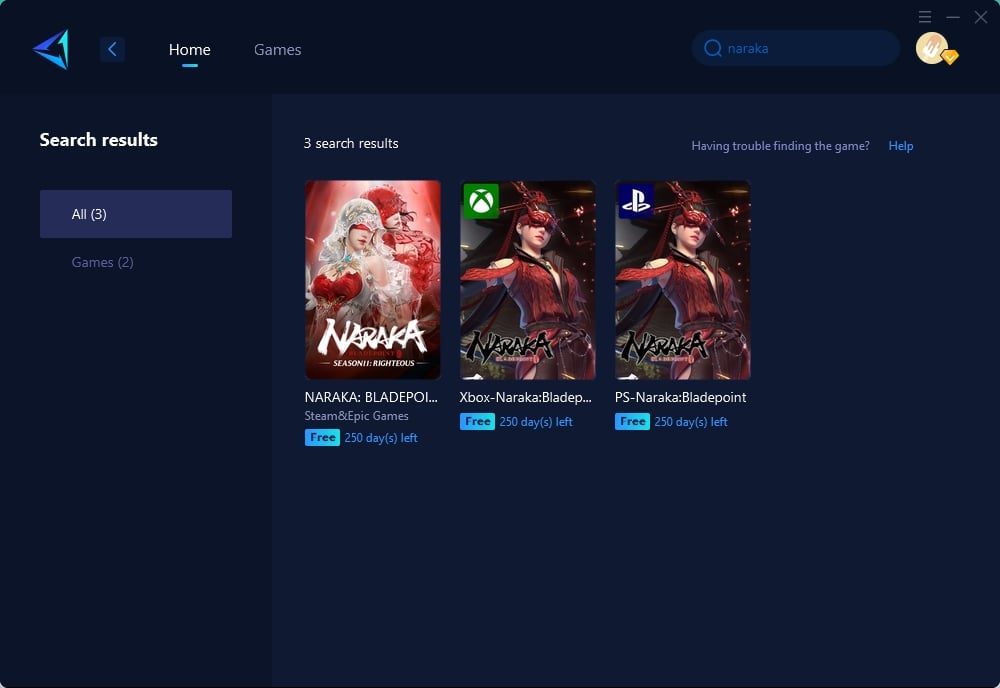Click the Xbox-Naraka:Bladep... game title
Screen dimensions: 1000x688
(526, 397)
